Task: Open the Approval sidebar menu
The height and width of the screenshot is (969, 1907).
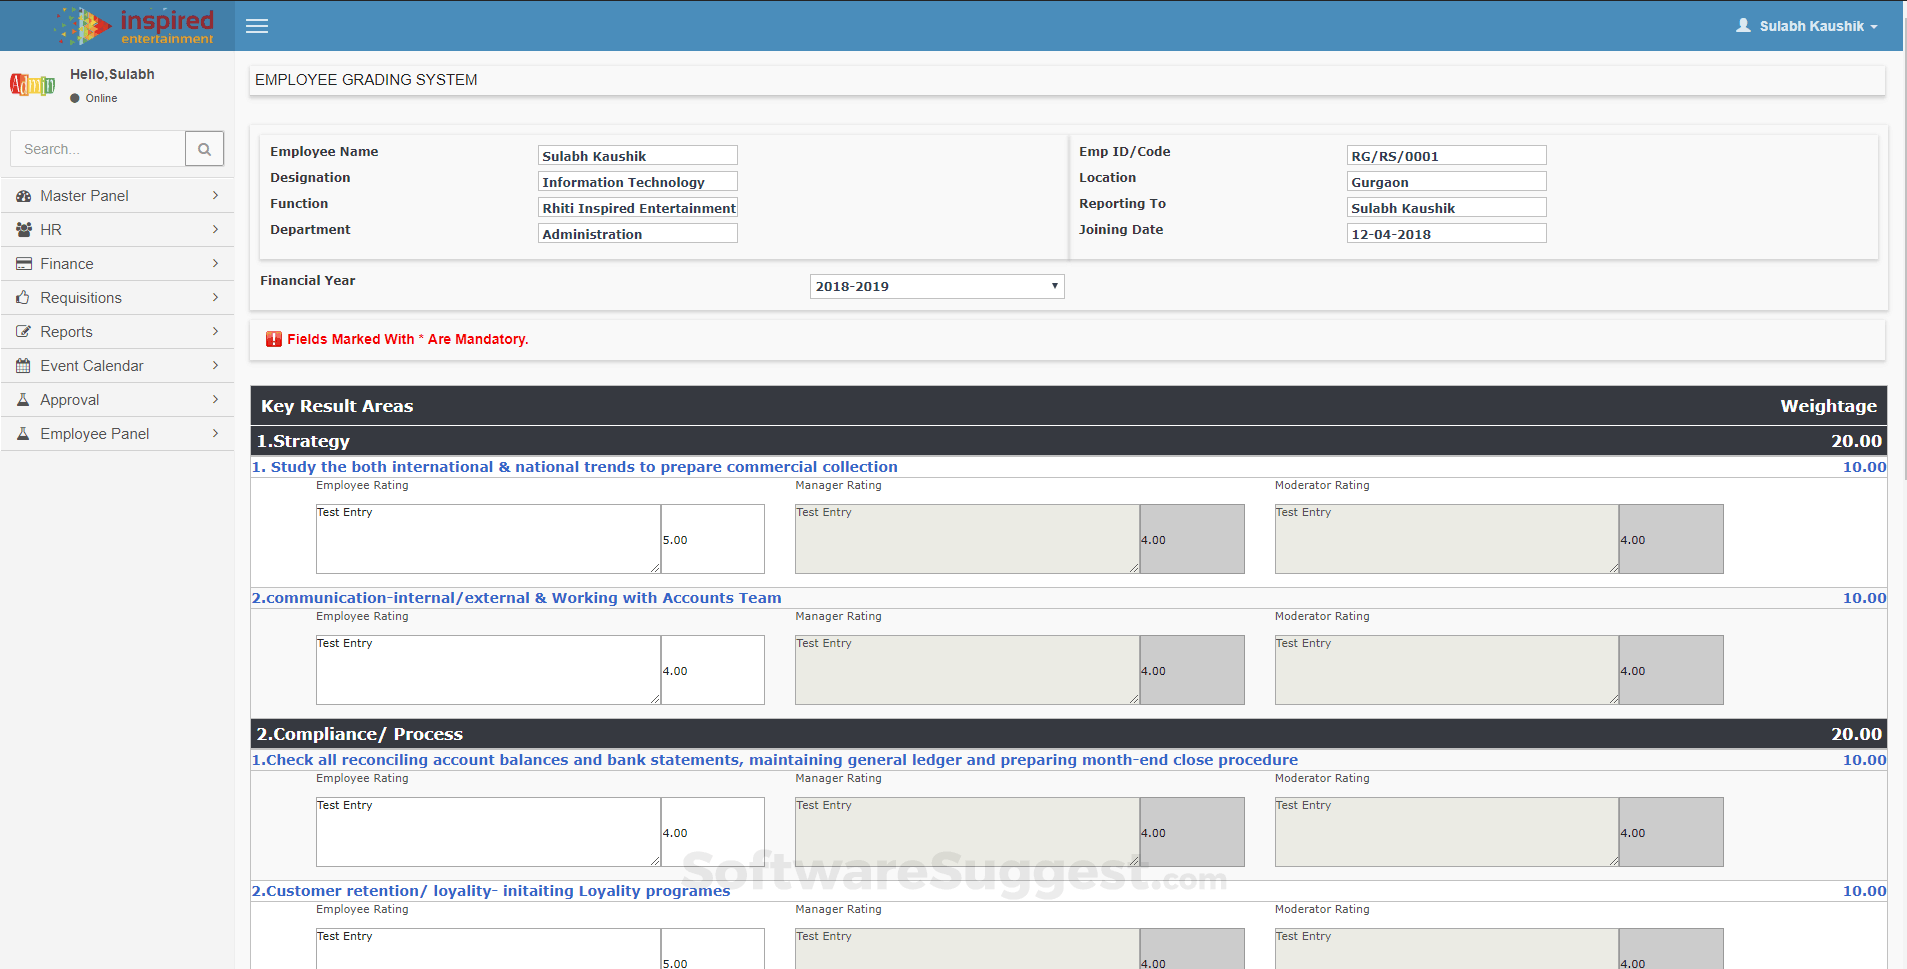Action: (70, 400)
